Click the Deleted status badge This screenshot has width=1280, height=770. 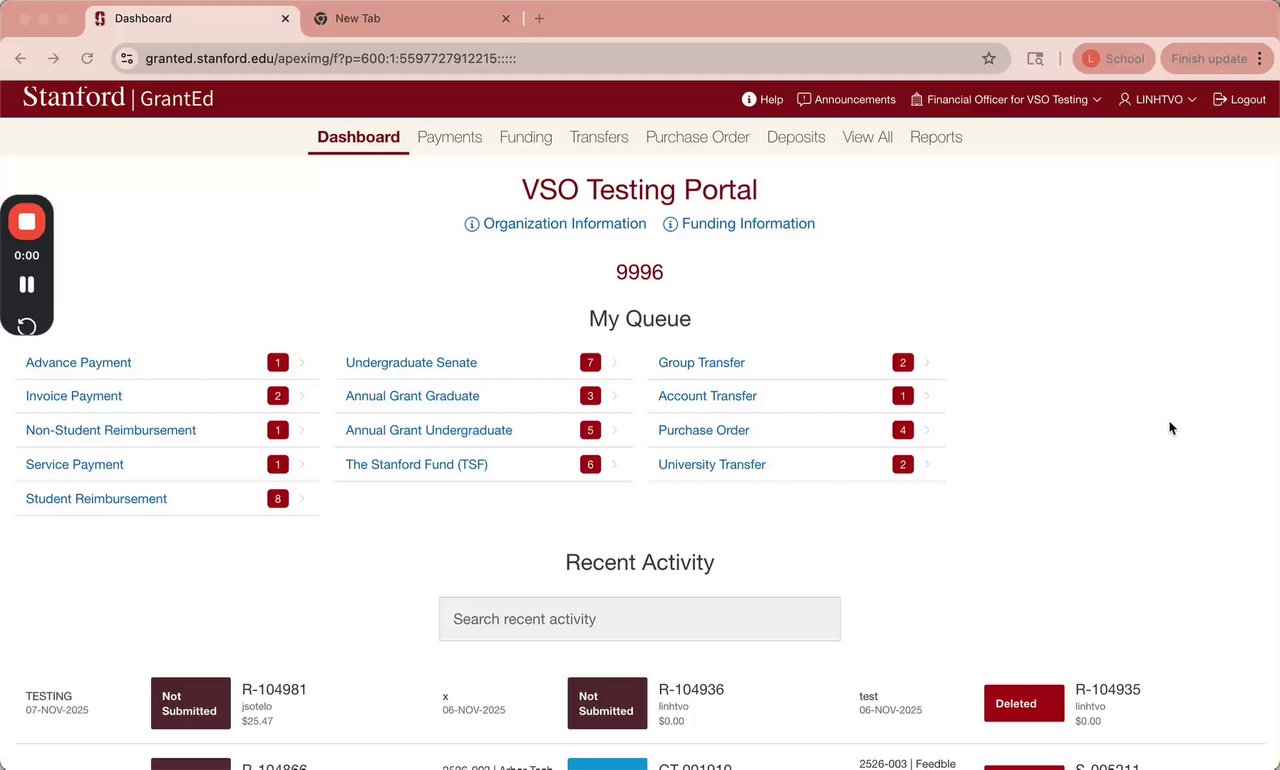point(1024,703)
